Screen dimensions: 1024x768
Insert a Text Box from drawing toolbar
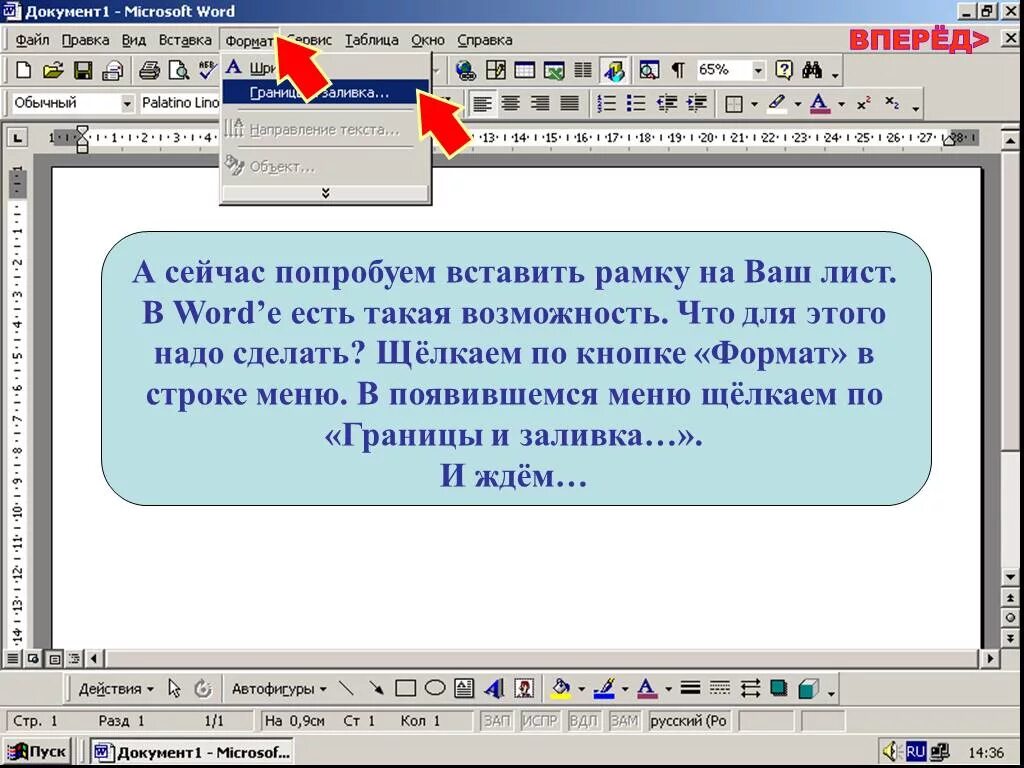point(464,688)
